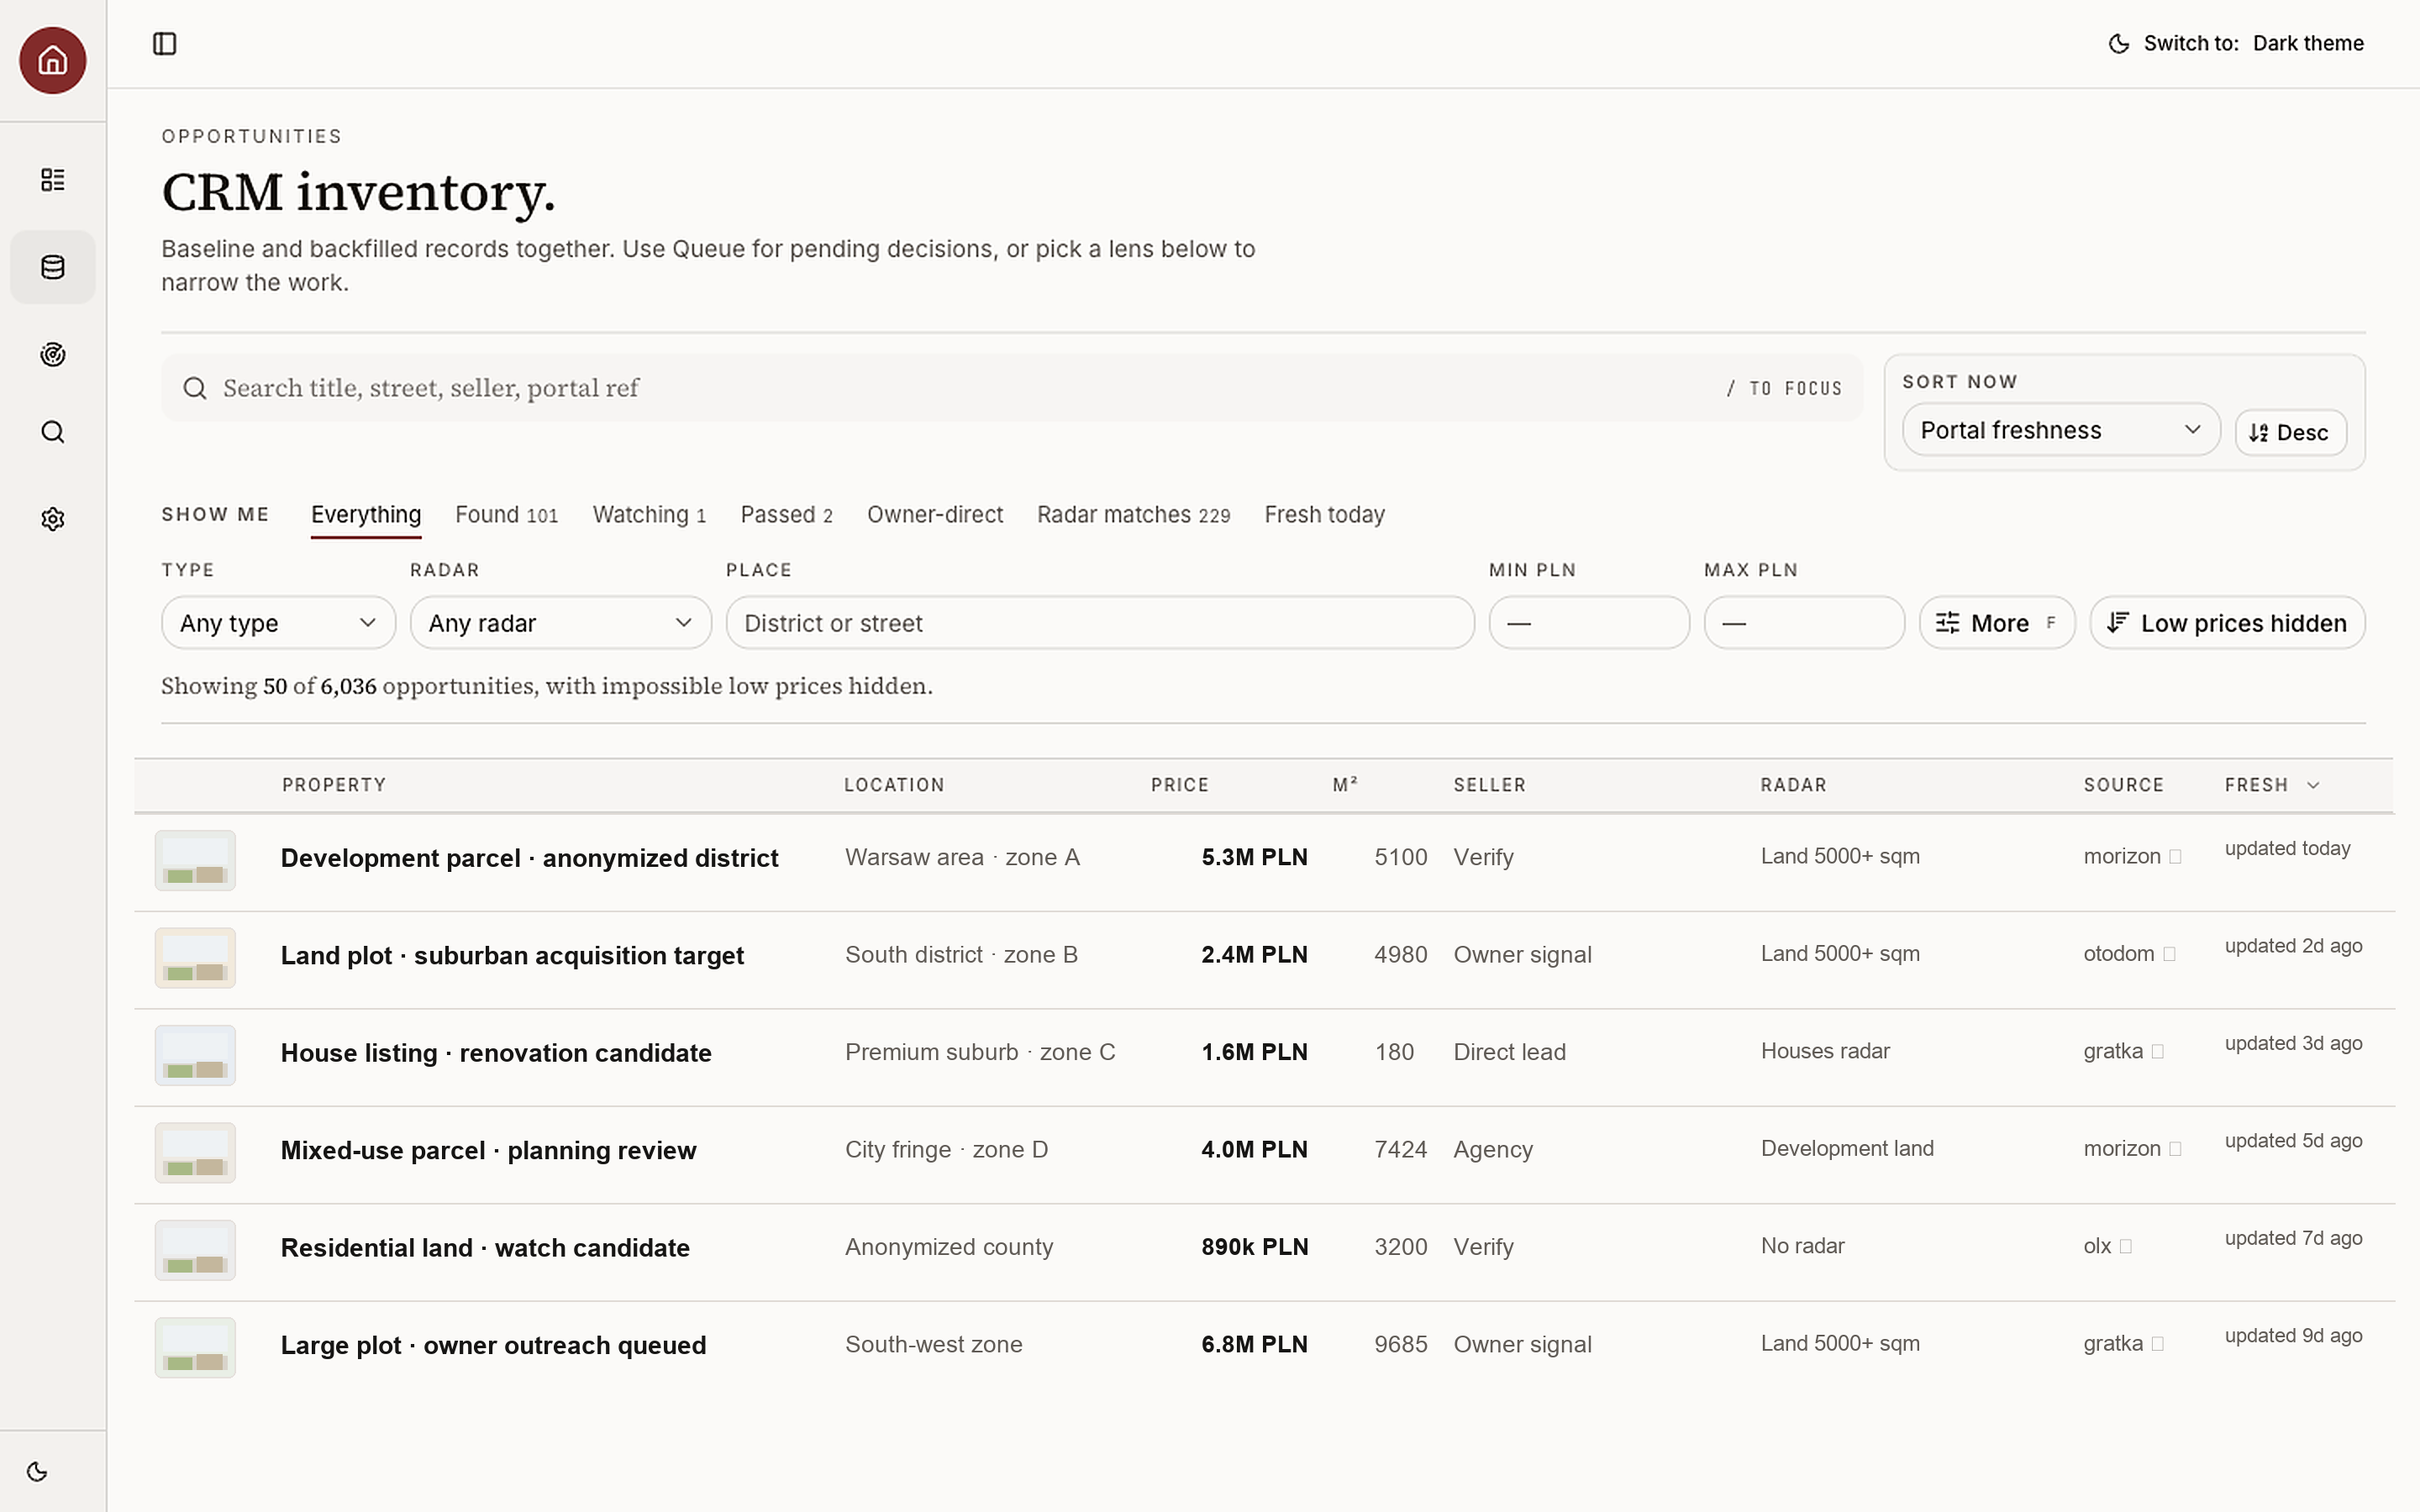2420x1512 pixels.
Task: Open the radar target sidebar icon
Action: (53, 354)
